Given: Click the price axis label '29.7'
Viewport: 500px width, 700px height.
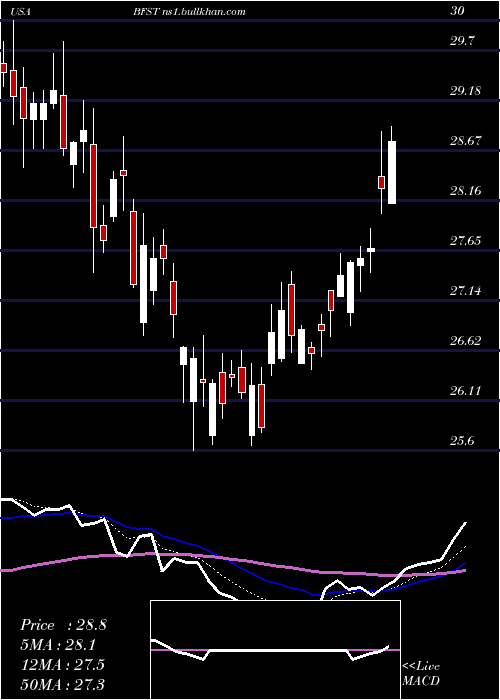Looking at the screenshot, I should 462,41.
